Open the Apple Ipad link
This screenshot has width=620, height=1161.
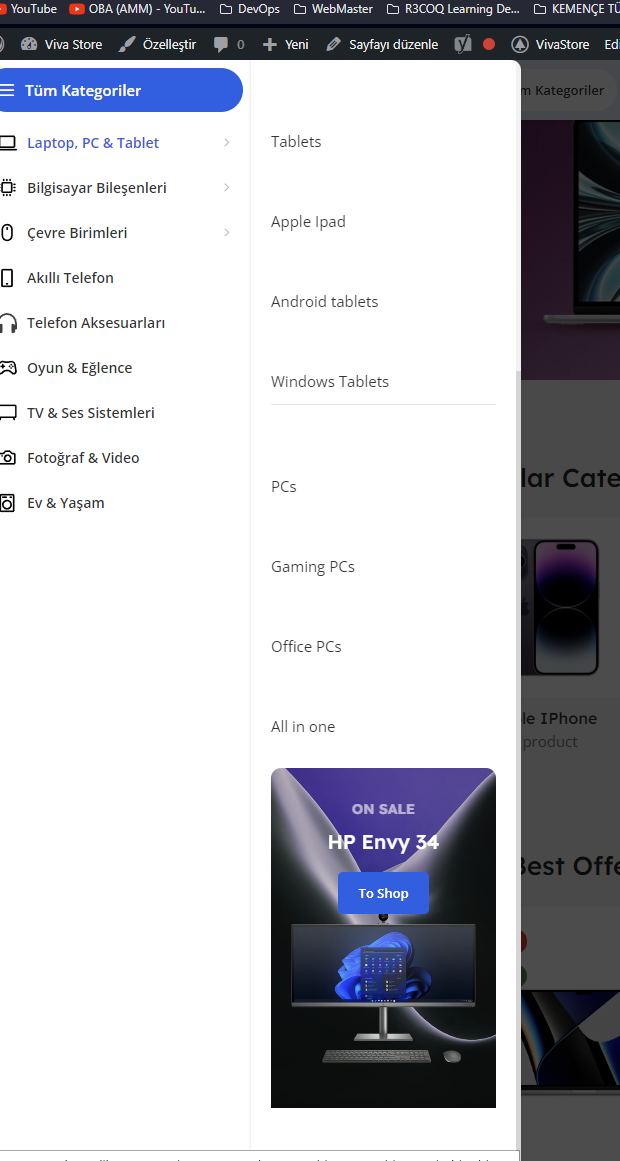point(308,221)
